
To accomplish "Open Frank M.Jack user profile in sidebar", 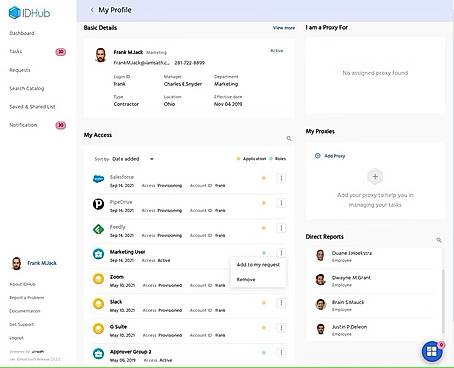I will click(34, 263).
